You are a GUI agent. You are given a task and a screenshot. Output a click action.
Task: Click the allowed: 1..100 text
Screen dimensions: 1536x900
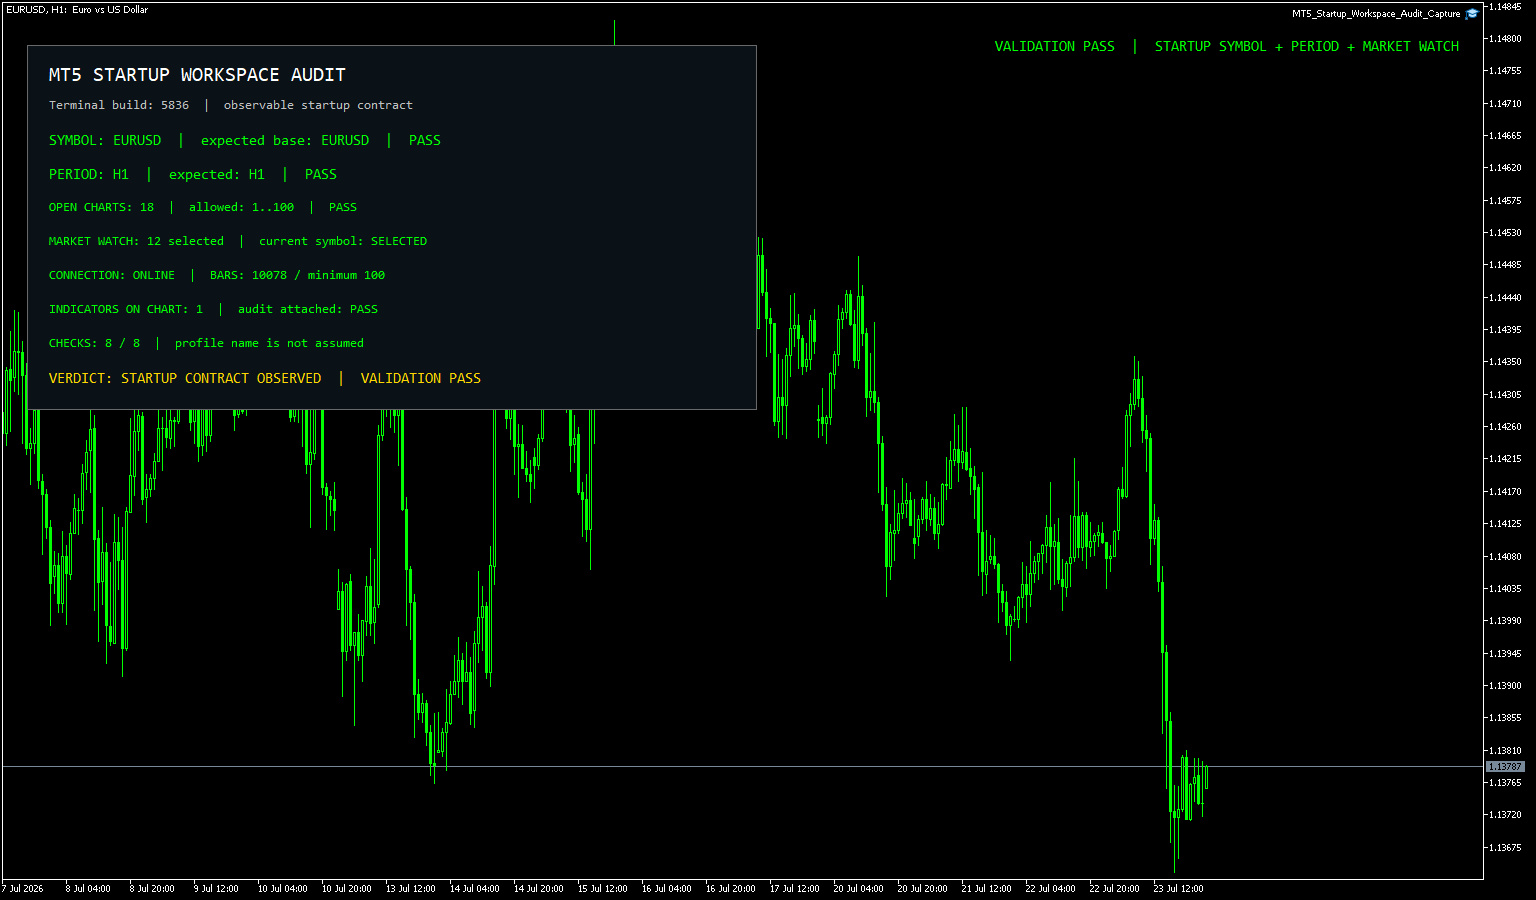tap(241, 208)
